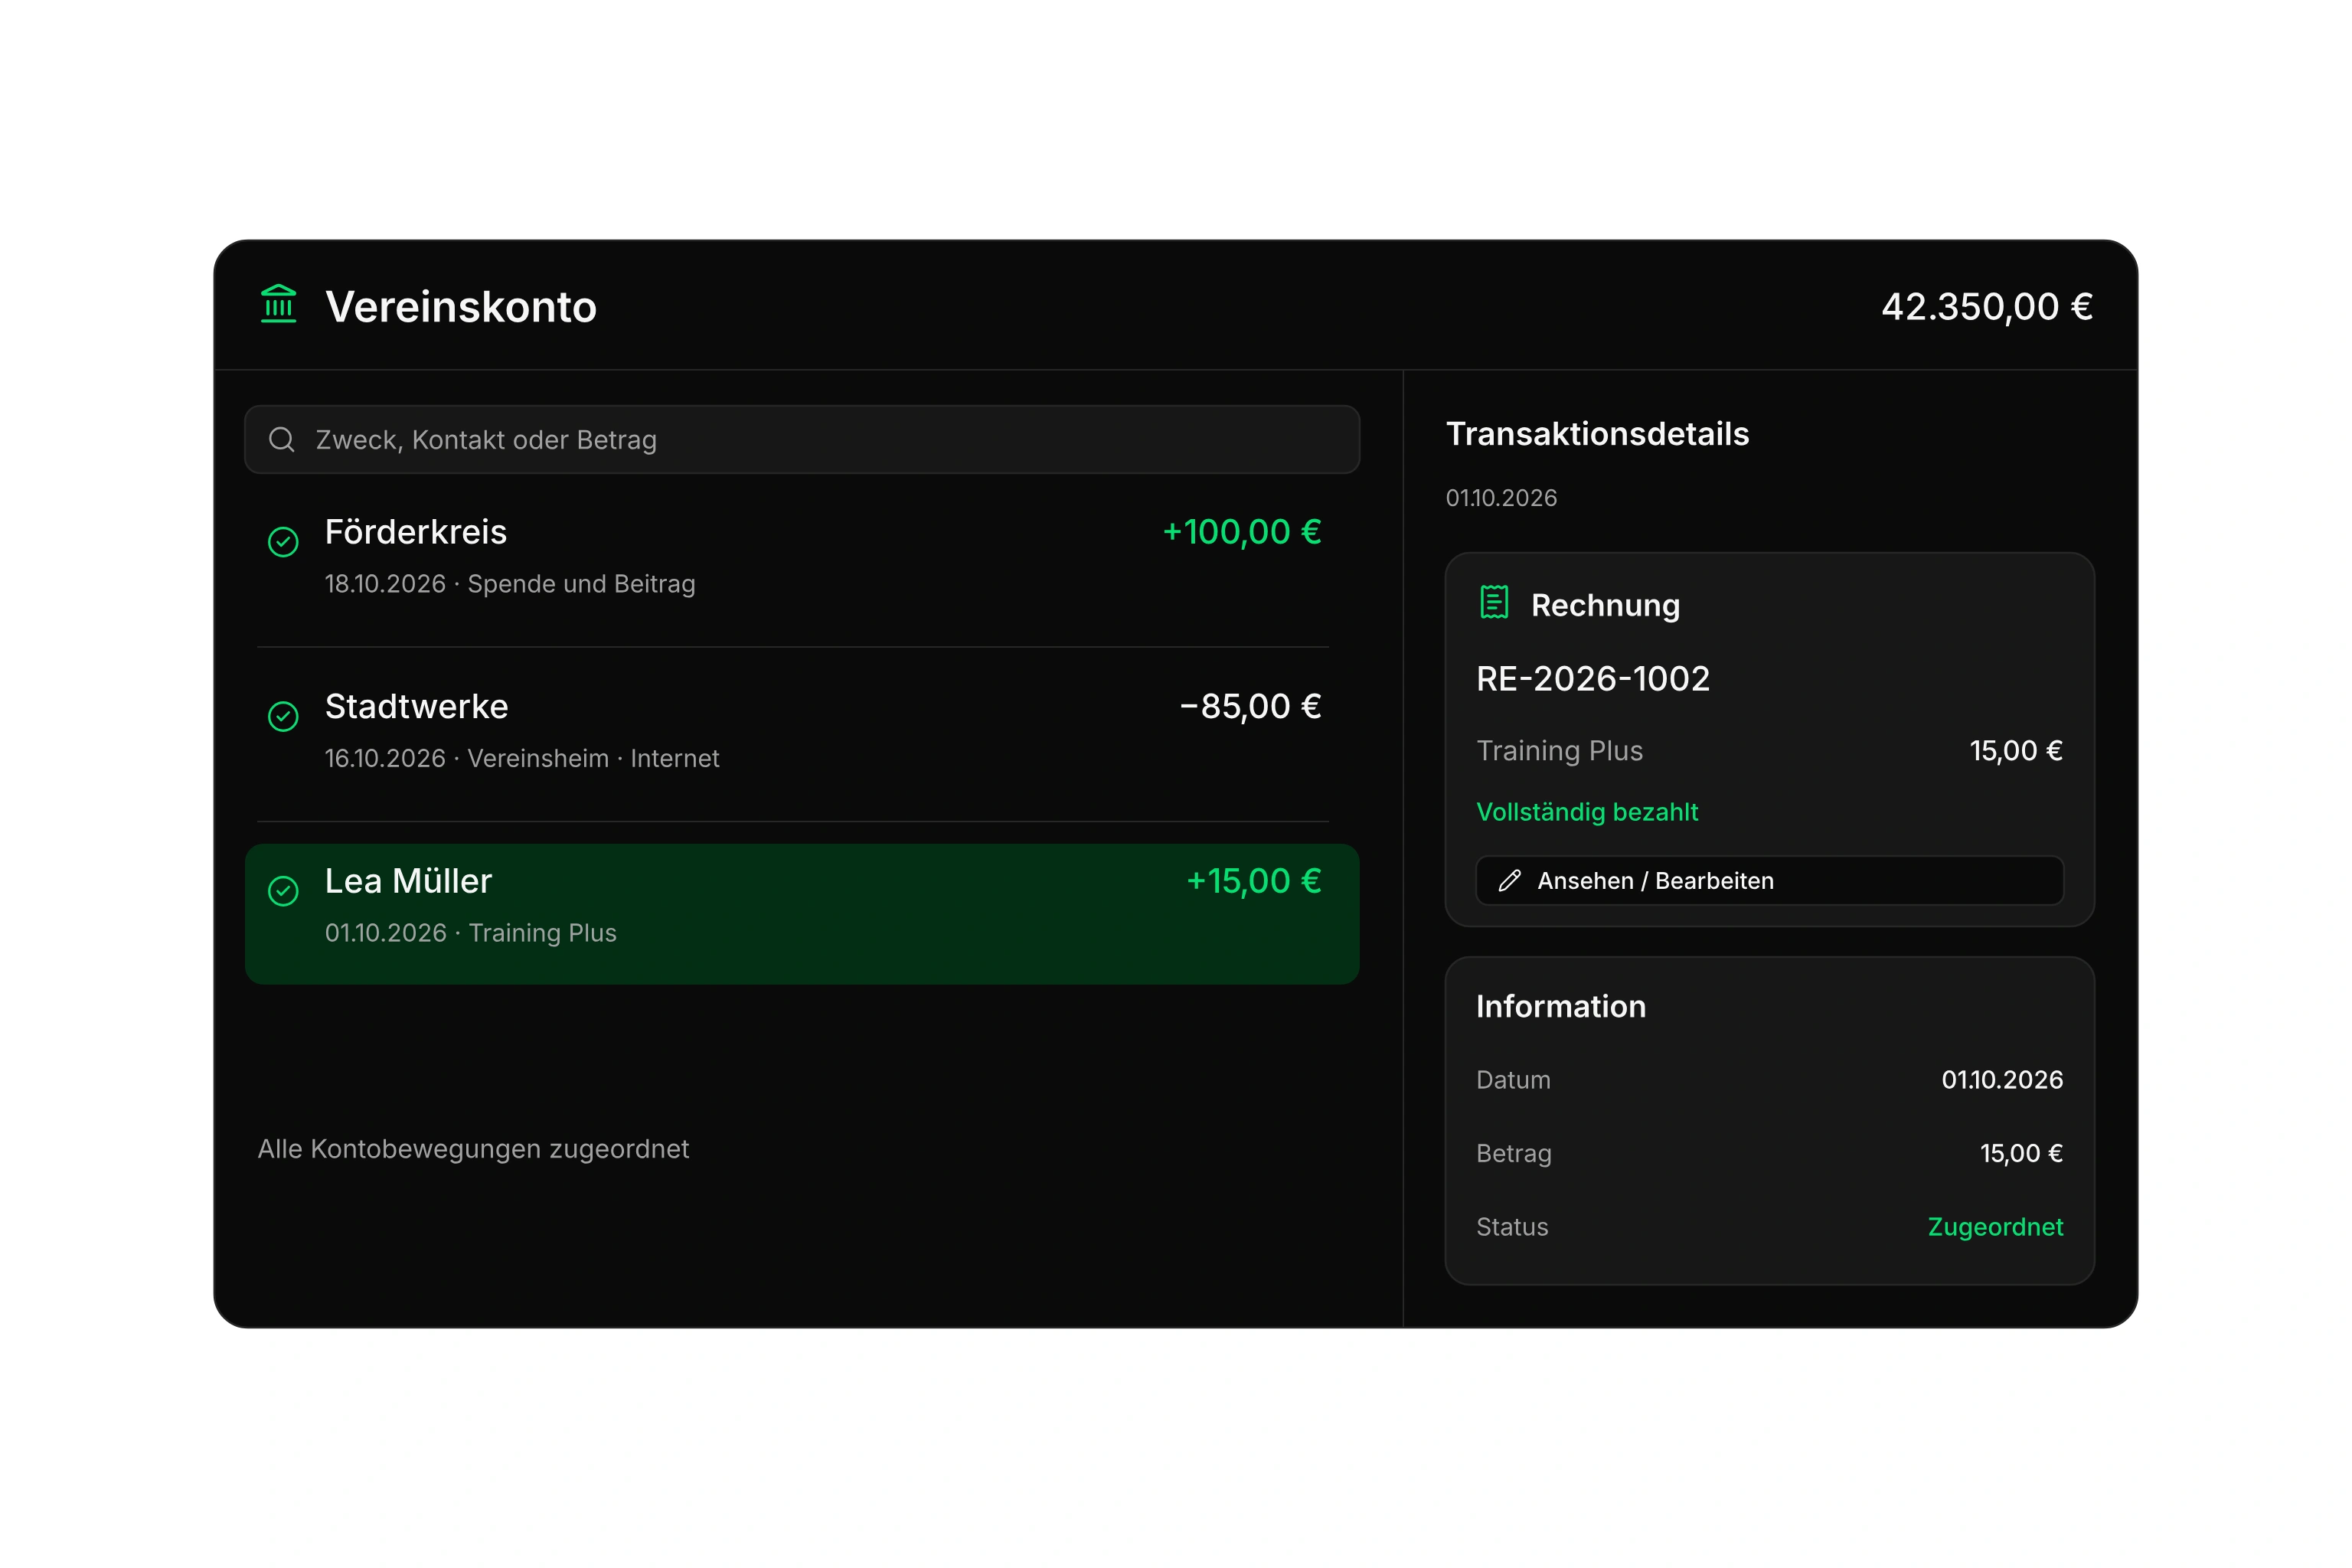Screen dimensions: 2352x1568
Task: Click invoice number RE-2026-1002
Action: point(1593,679)
